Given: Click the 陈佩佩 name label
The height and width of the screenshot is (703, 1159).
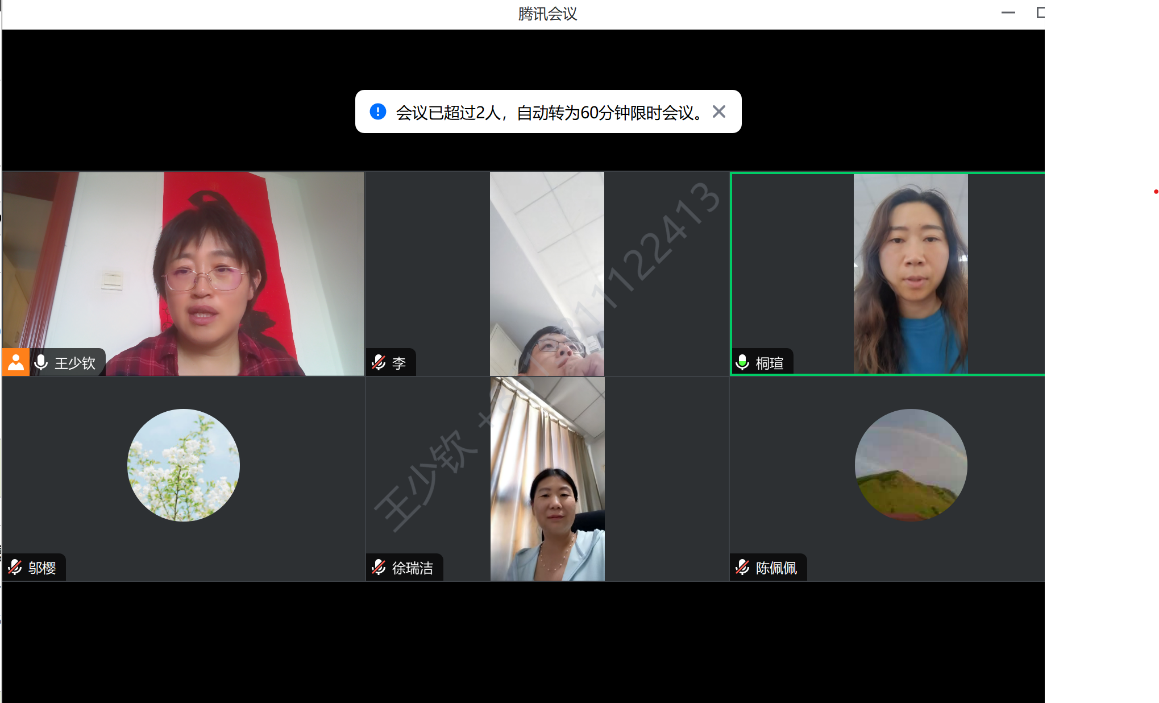Looking at the screenshot, I should 776,568.
